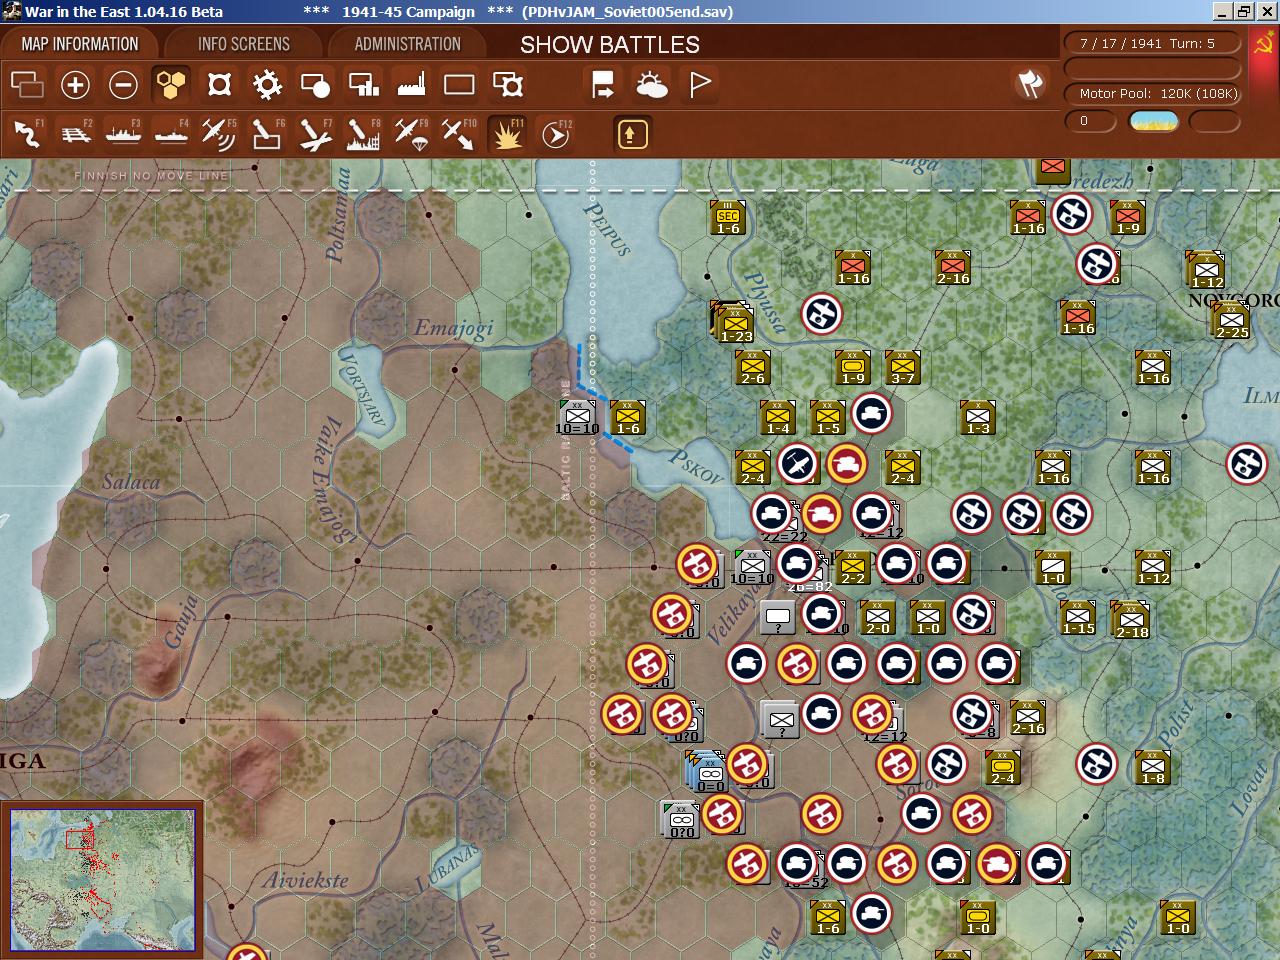Click the field showing 0

point(1091,121)
